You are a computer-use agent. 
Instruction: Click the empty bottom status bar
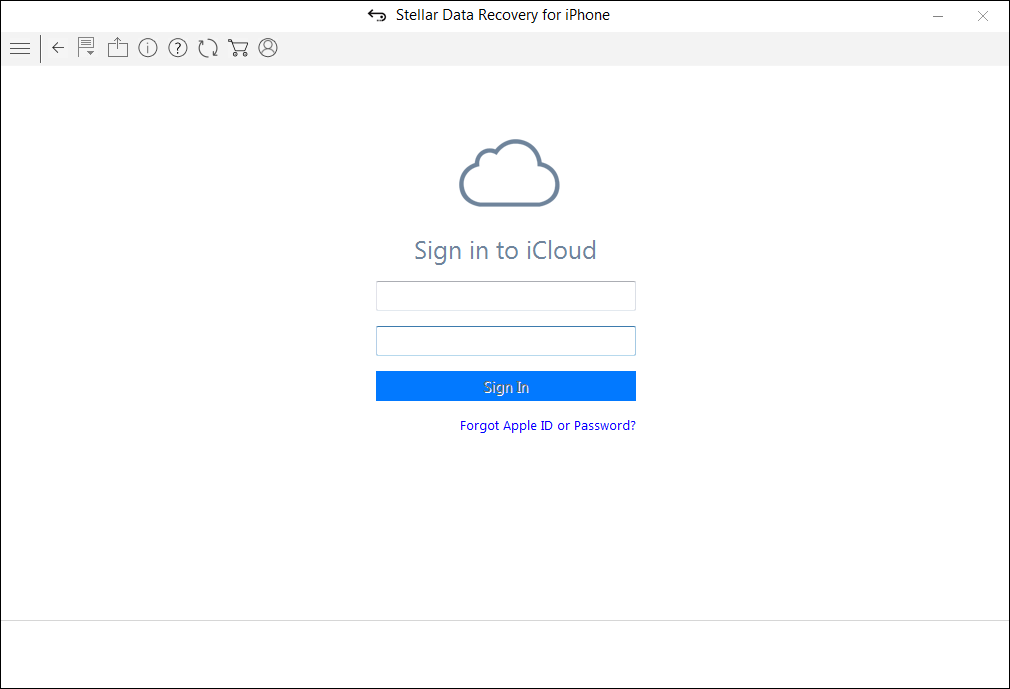click(505, 653)
